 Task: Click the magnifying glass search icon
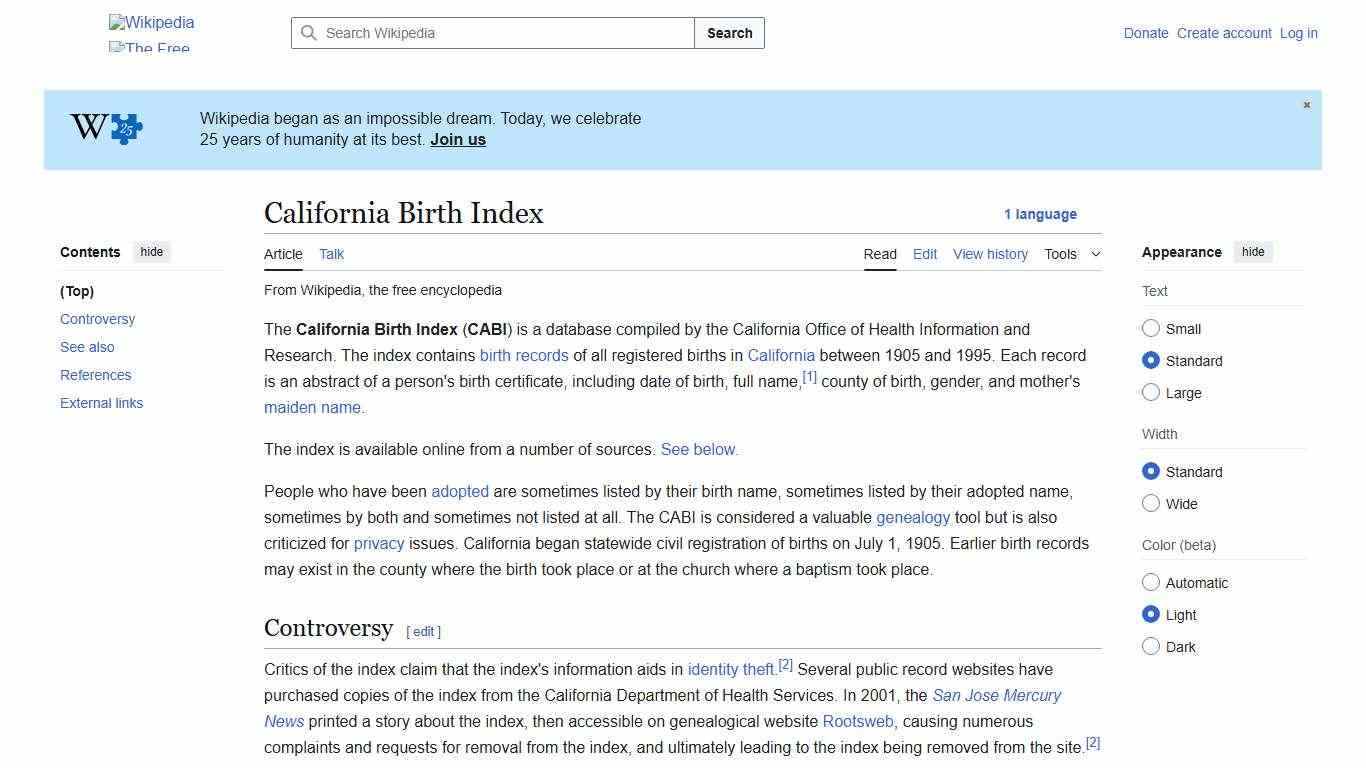point(310,33)
